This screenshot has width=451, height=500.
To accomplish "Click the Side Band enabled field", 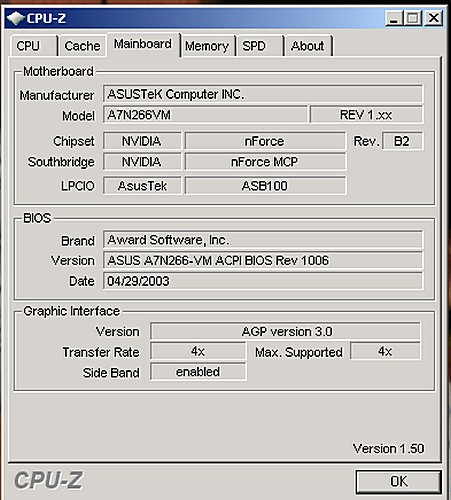I will [198, 372].
